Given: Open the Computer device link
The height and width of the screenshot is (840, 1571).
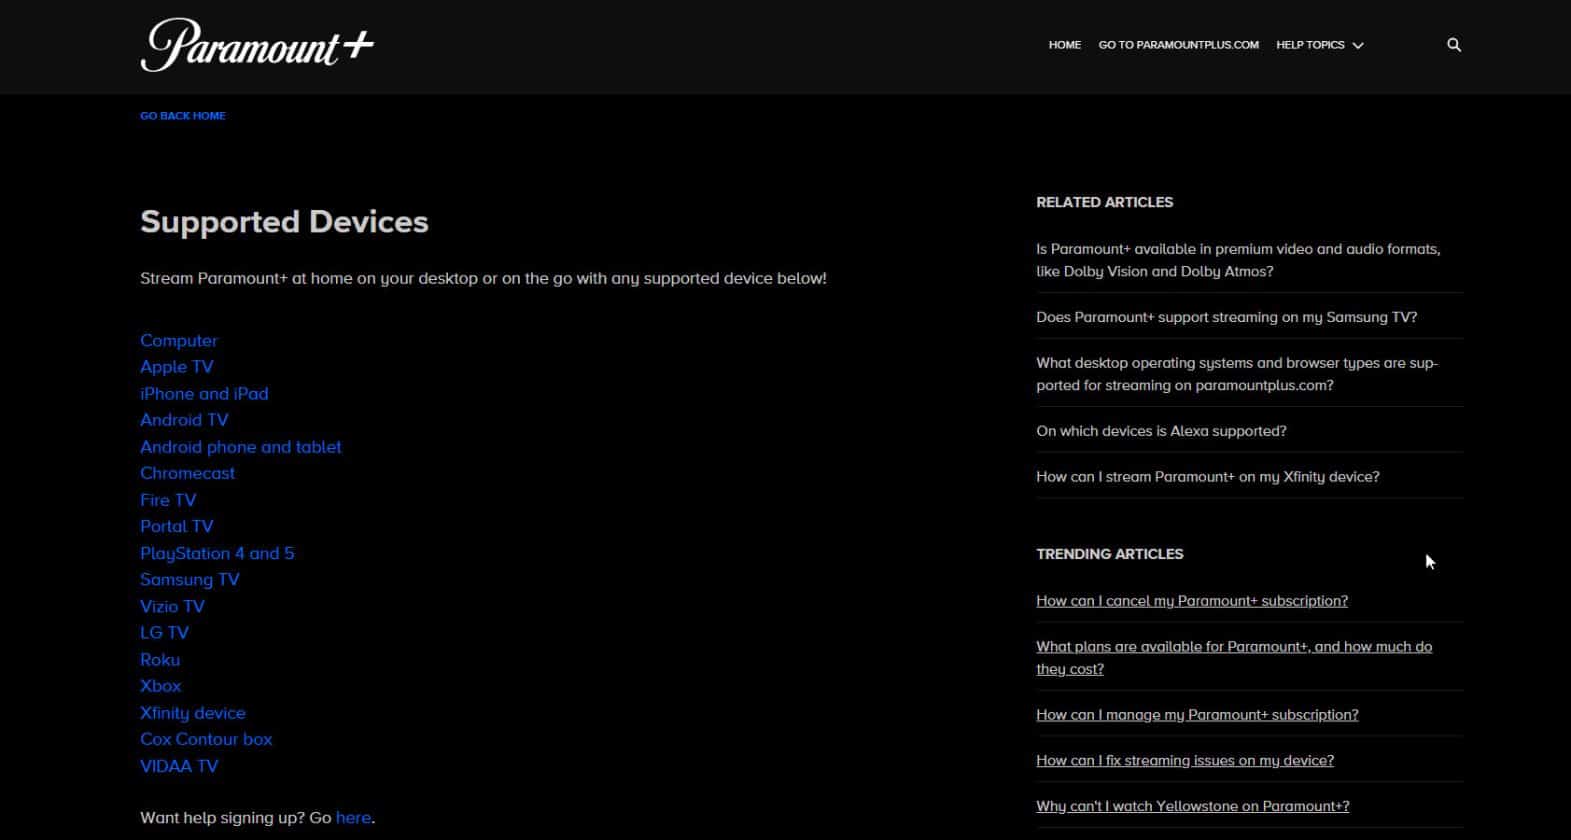Looking at the screenshot, I should (x=178, y=341).
